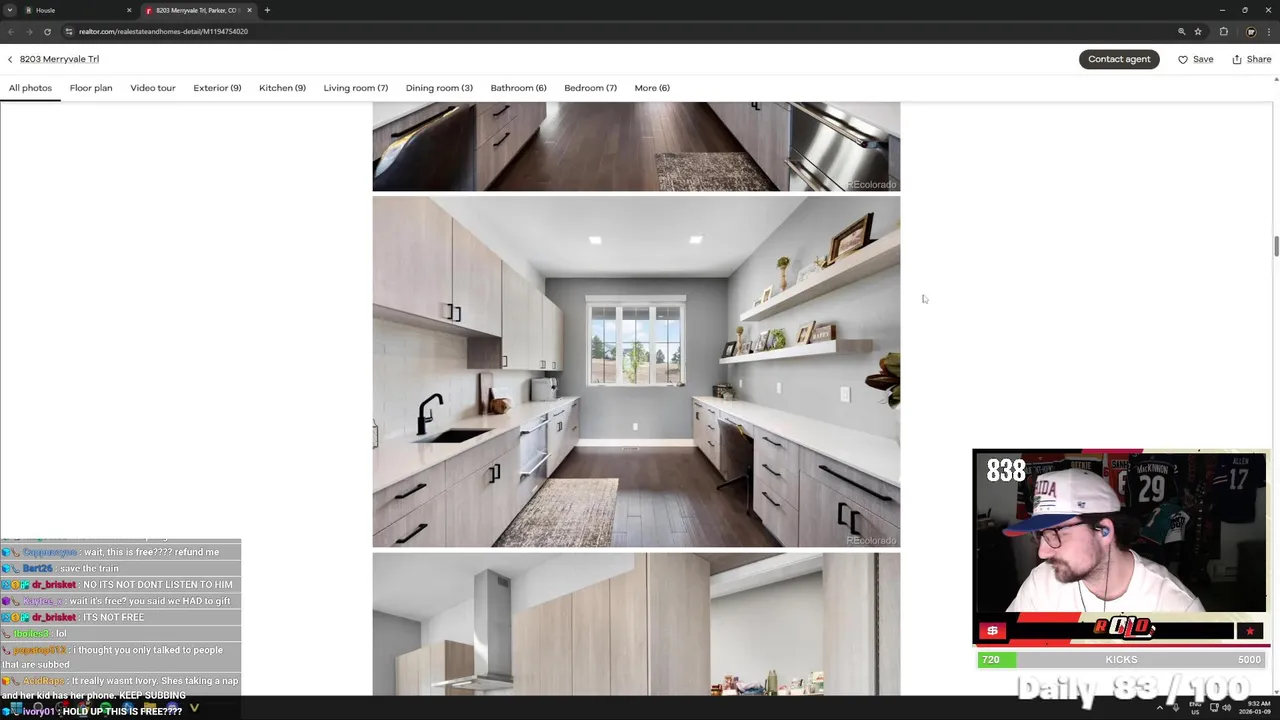Click the red badge icon below the webcam
This screenshot has height=720, width=1280.
click(x=992, y=631)
